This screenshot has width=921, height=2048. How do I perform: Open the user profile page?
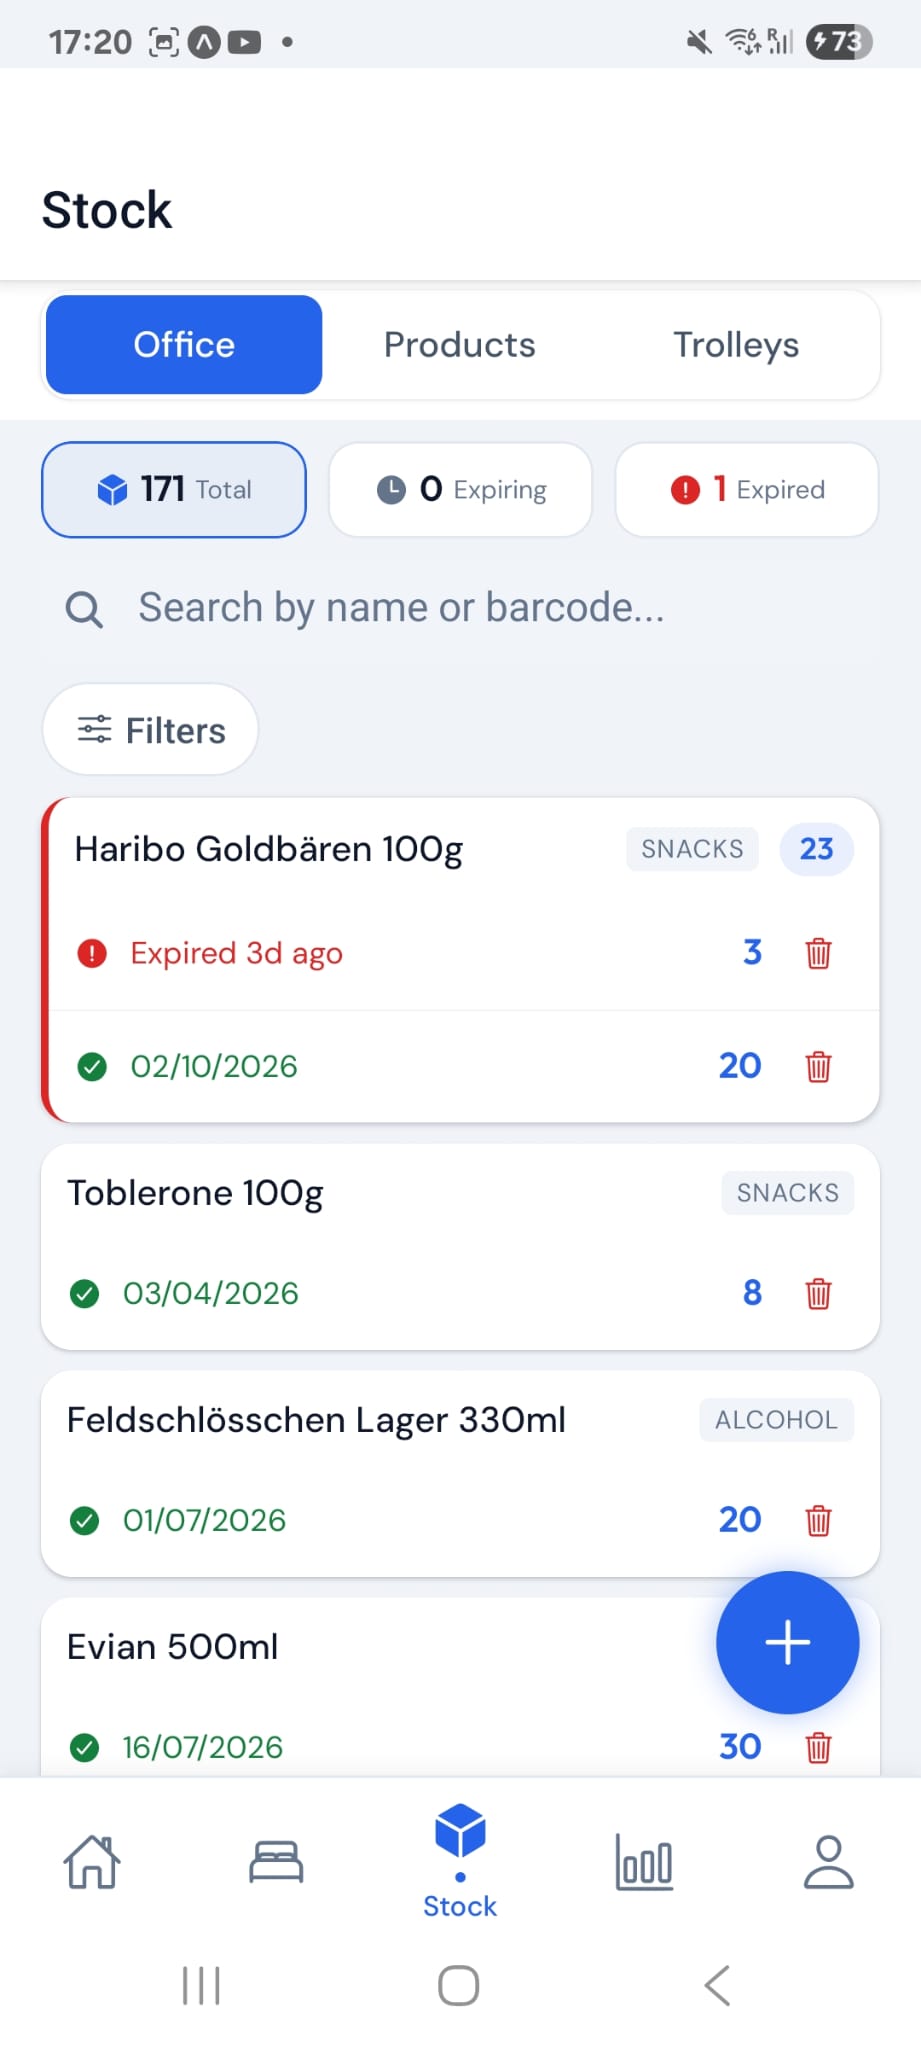click(828, 1862)
